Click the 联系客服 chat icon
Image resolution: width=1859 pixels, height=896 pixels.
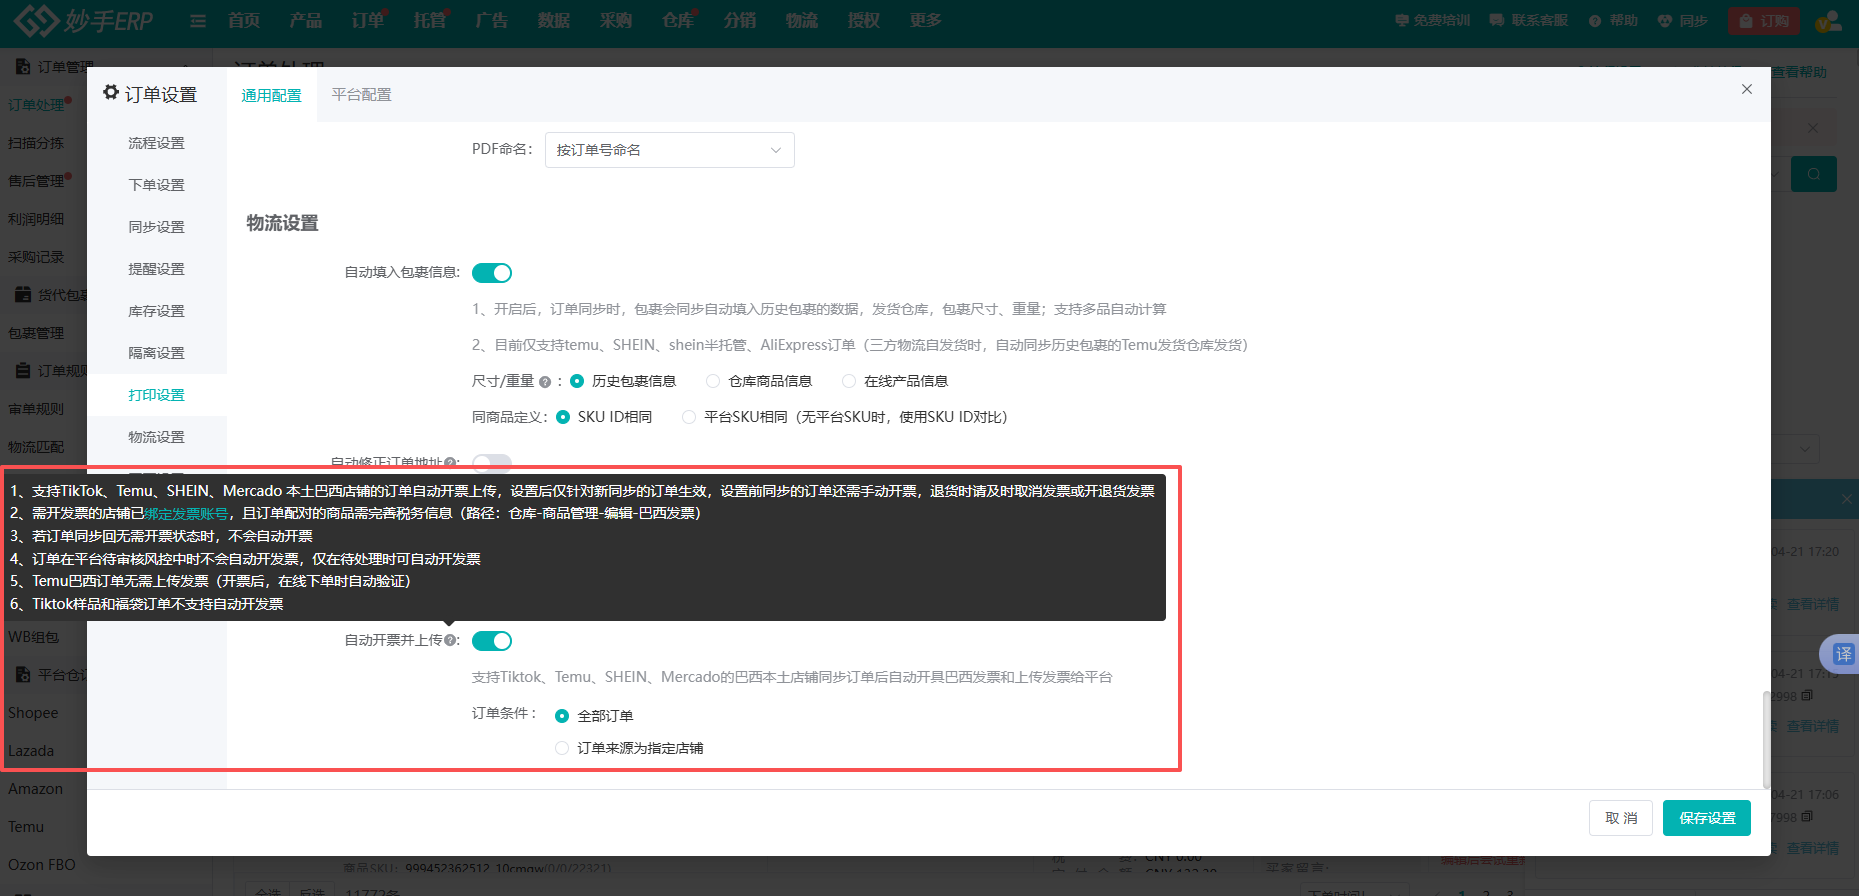(1496, 21)
